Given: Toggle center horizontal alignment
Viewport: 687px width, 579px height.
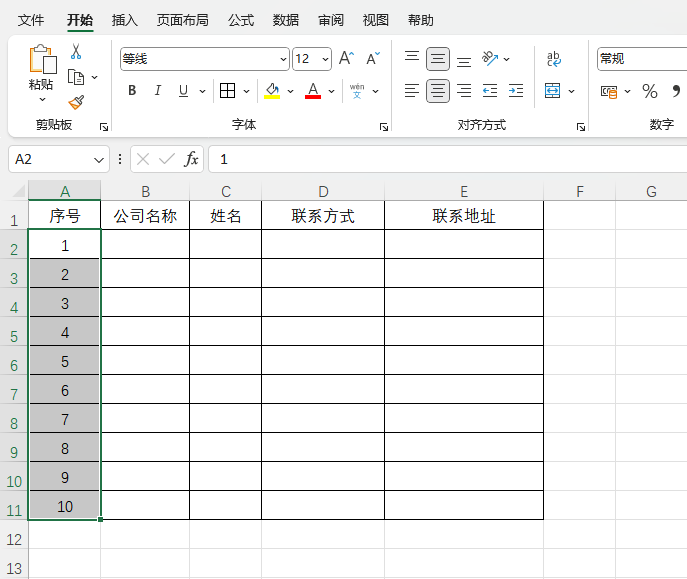Looking at the screenshot, I should click(x=438, y=91).
